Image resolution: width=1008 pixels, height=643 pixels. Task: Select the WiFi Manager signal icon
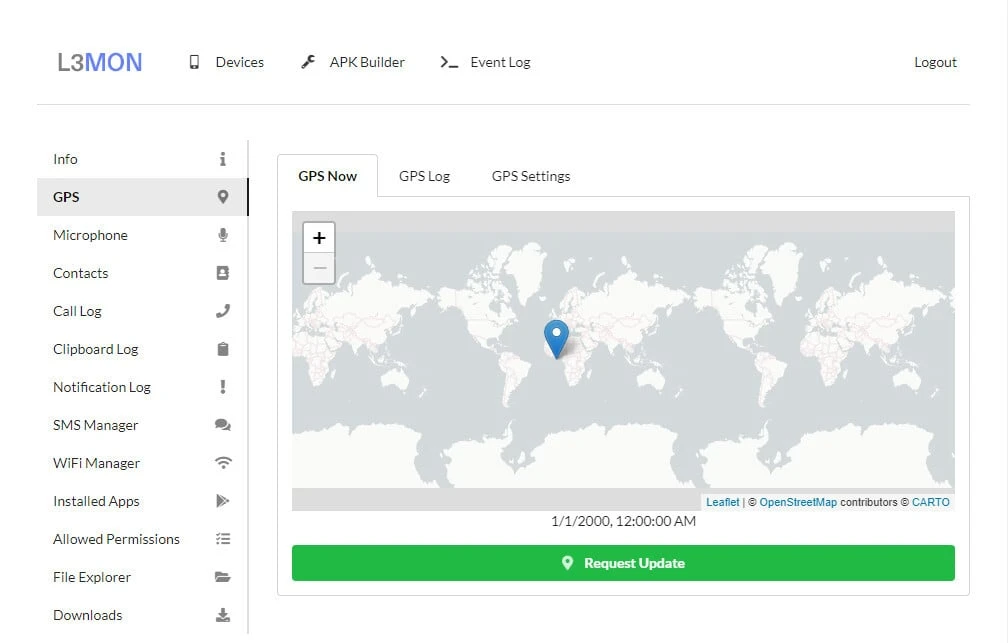click(x=222, y=463)
